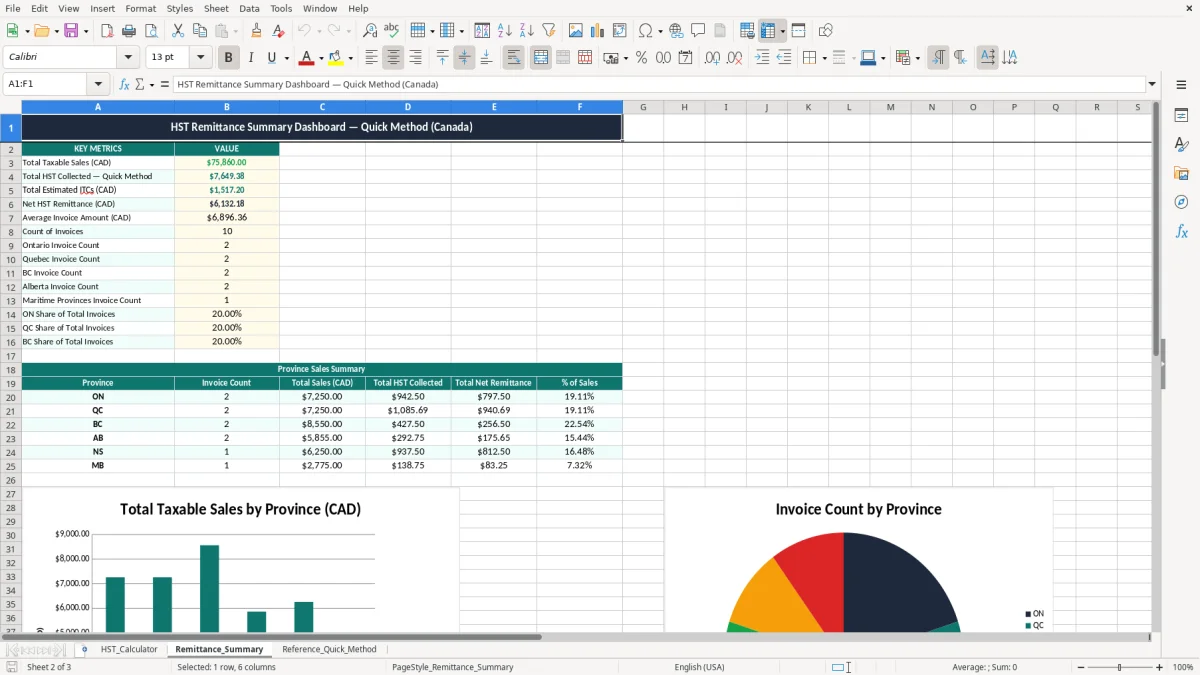1200x675 pixels.
Task: Open the sidebar Navigator panel
Action: (x=1181, y=202)
